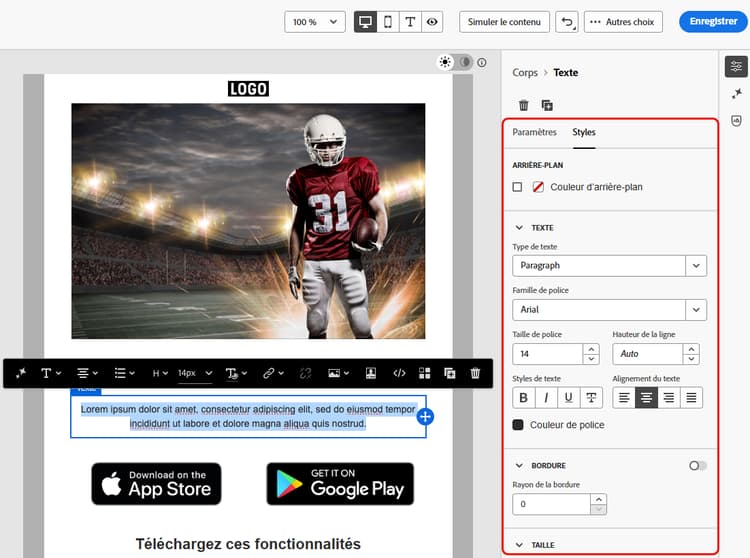The width and height of the screenshot is (750, 558).
Task: Click the AI assistant icon in text toolbar
Action: coord(21,373)
